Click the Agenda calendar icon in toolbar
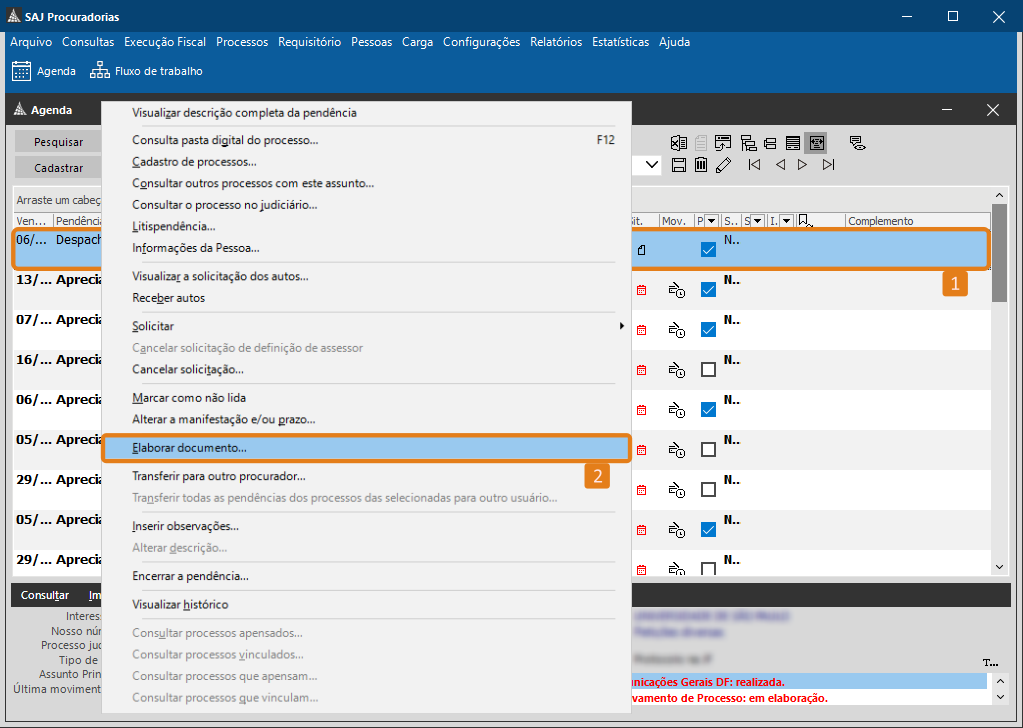The image size is (1023, 728). click(22, 71)
